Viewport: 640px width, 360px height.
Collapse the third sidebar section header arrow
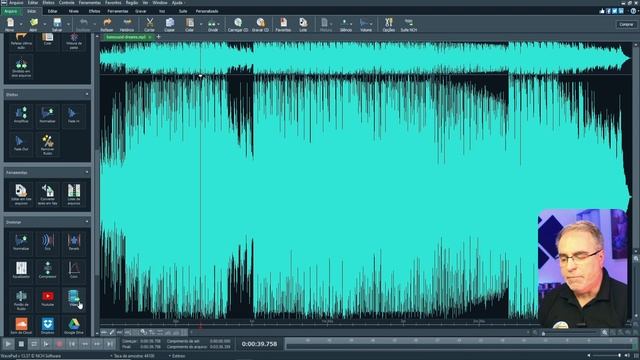[87, 222]
